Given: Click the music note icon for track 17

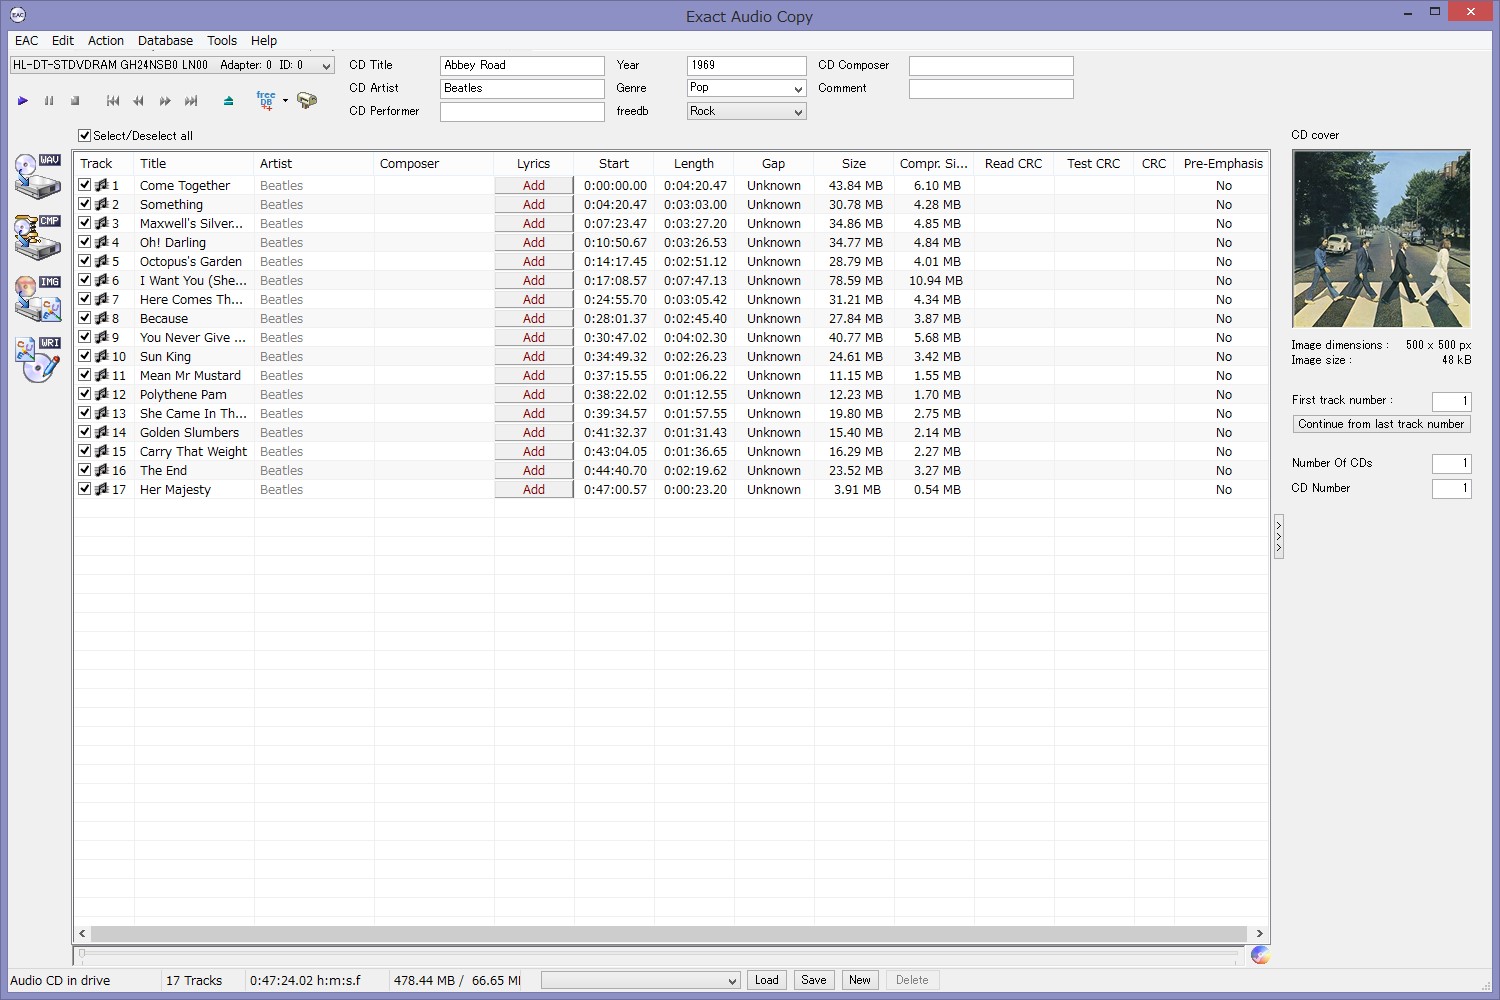Looking at the screenshot, I should click(x=101, y=489).
